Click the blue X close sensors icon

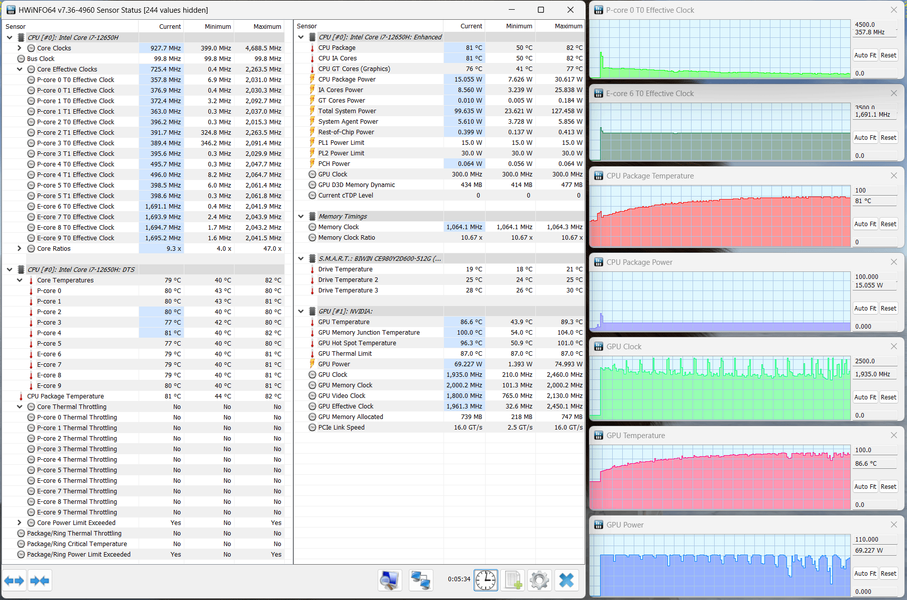[566, 580]
